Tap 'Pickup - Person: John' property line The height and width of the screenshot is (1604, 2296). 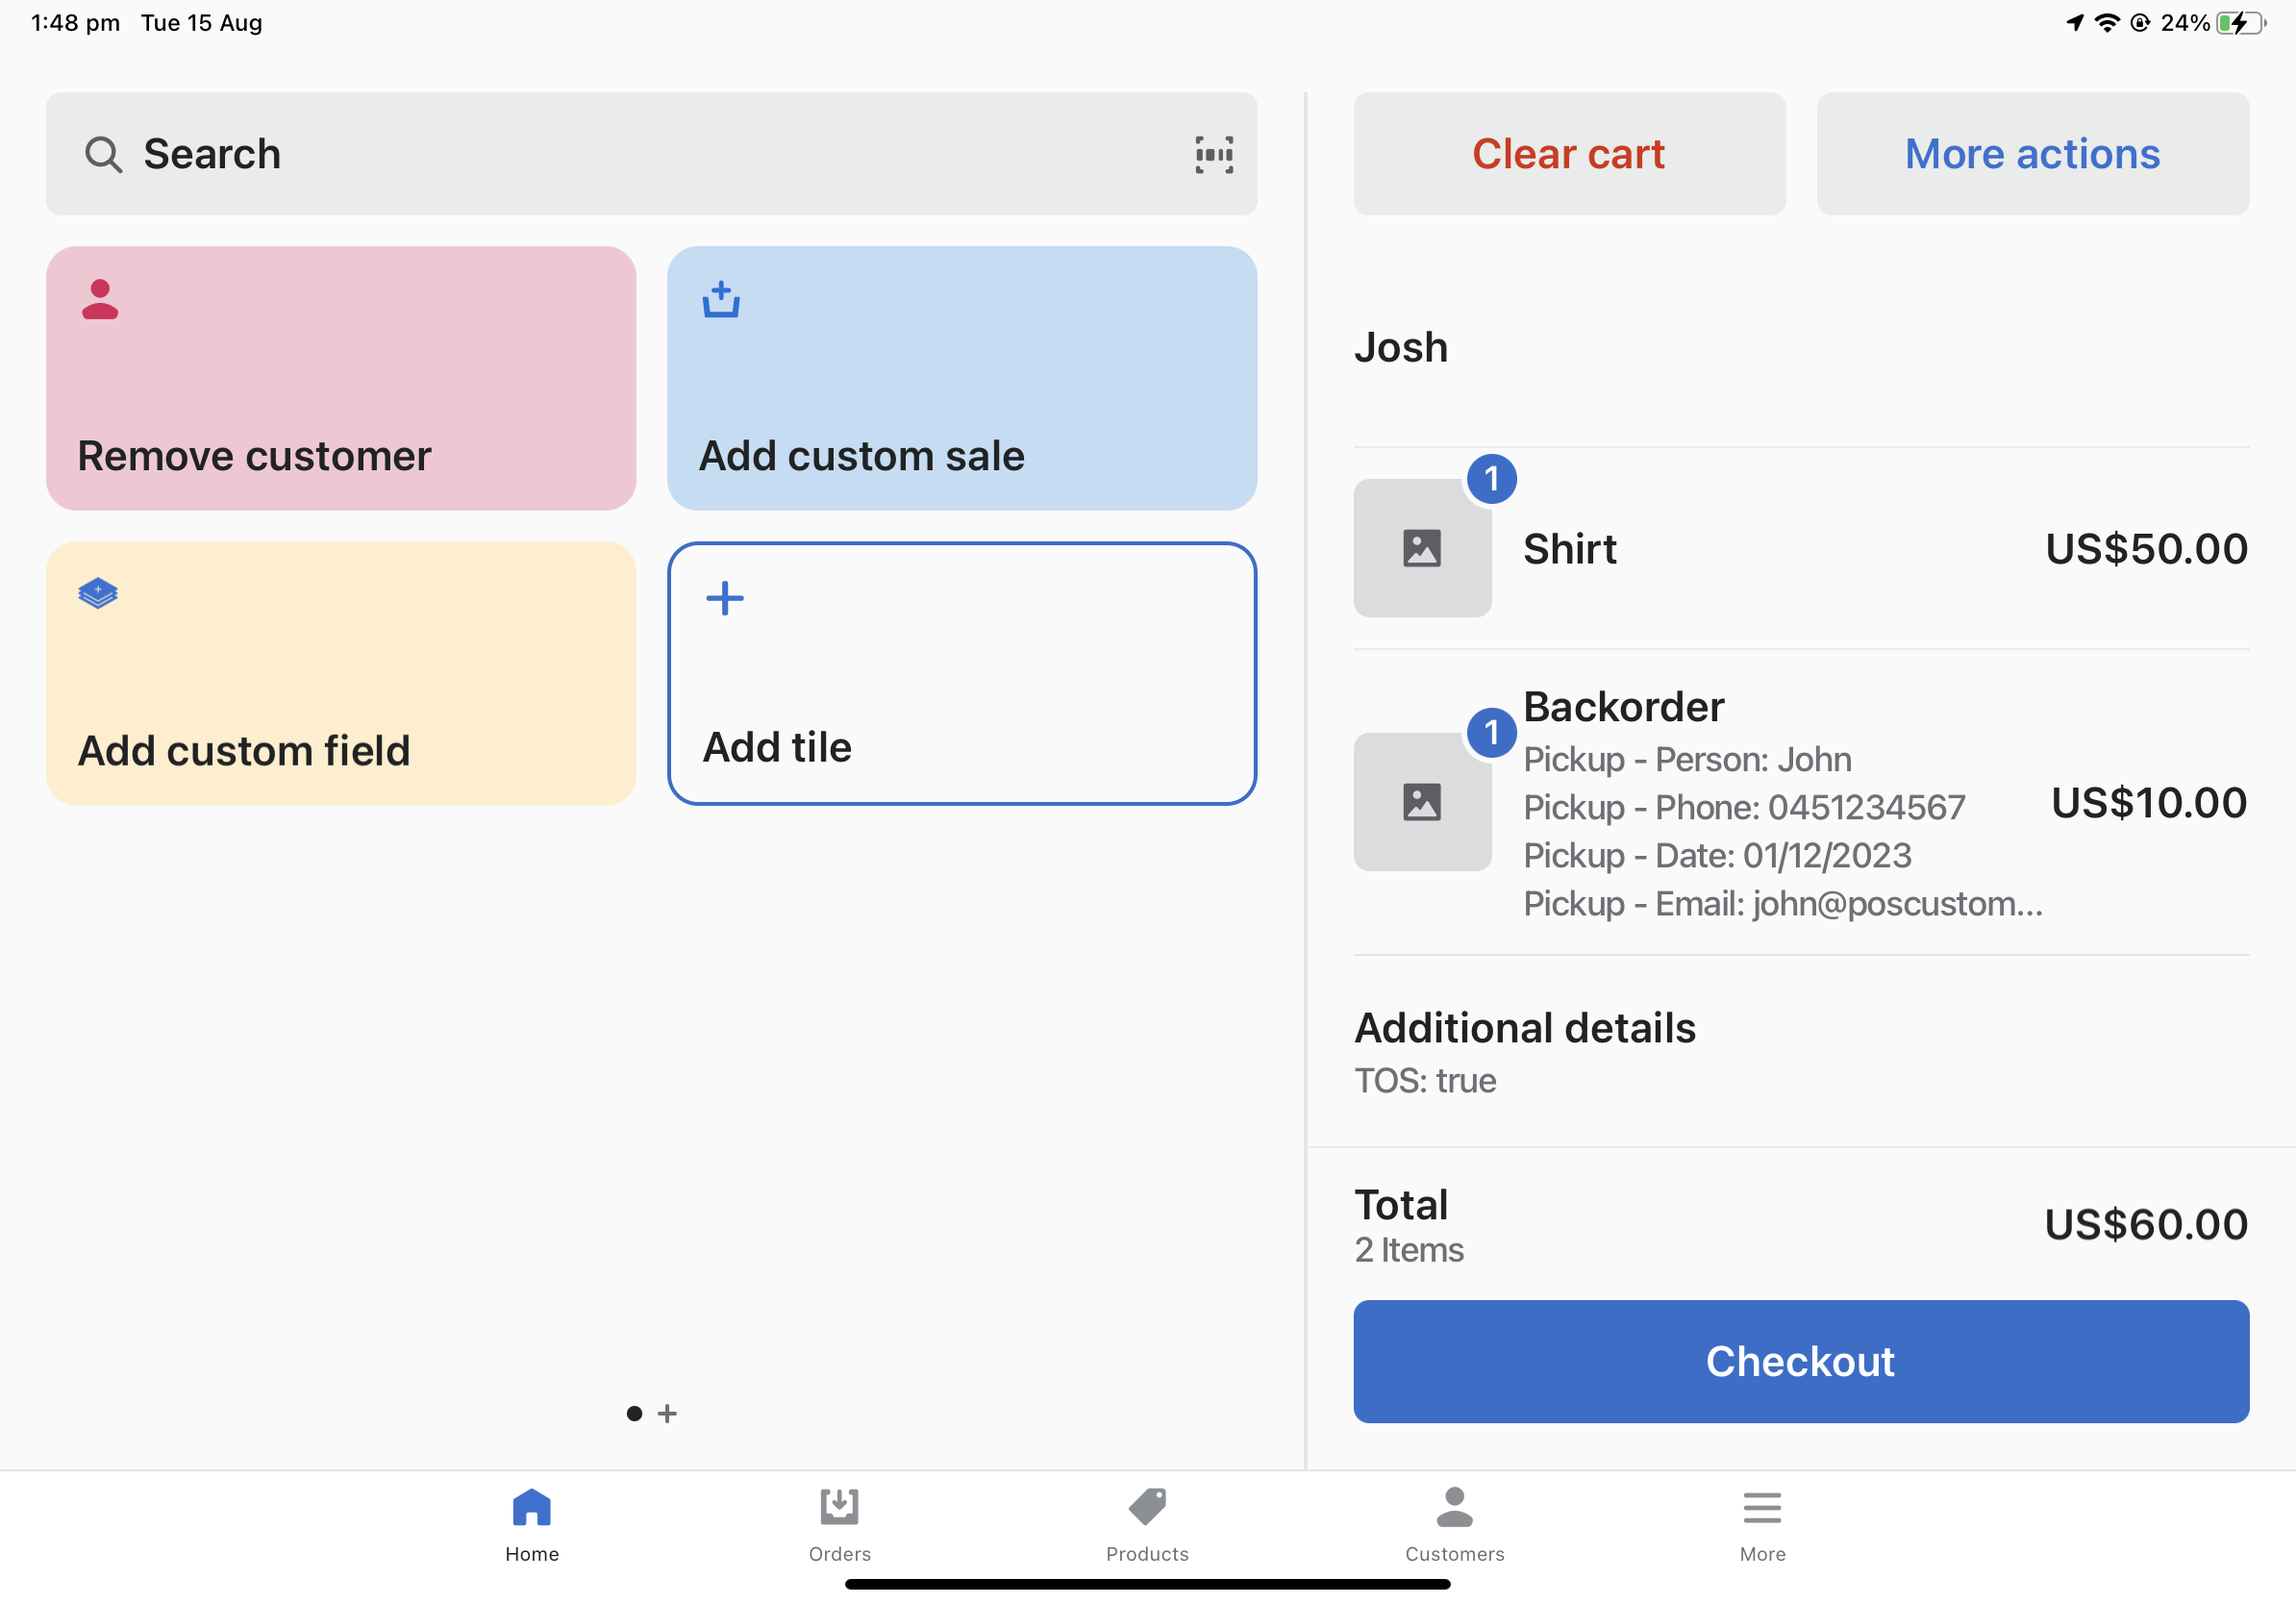pos(1687,760)
